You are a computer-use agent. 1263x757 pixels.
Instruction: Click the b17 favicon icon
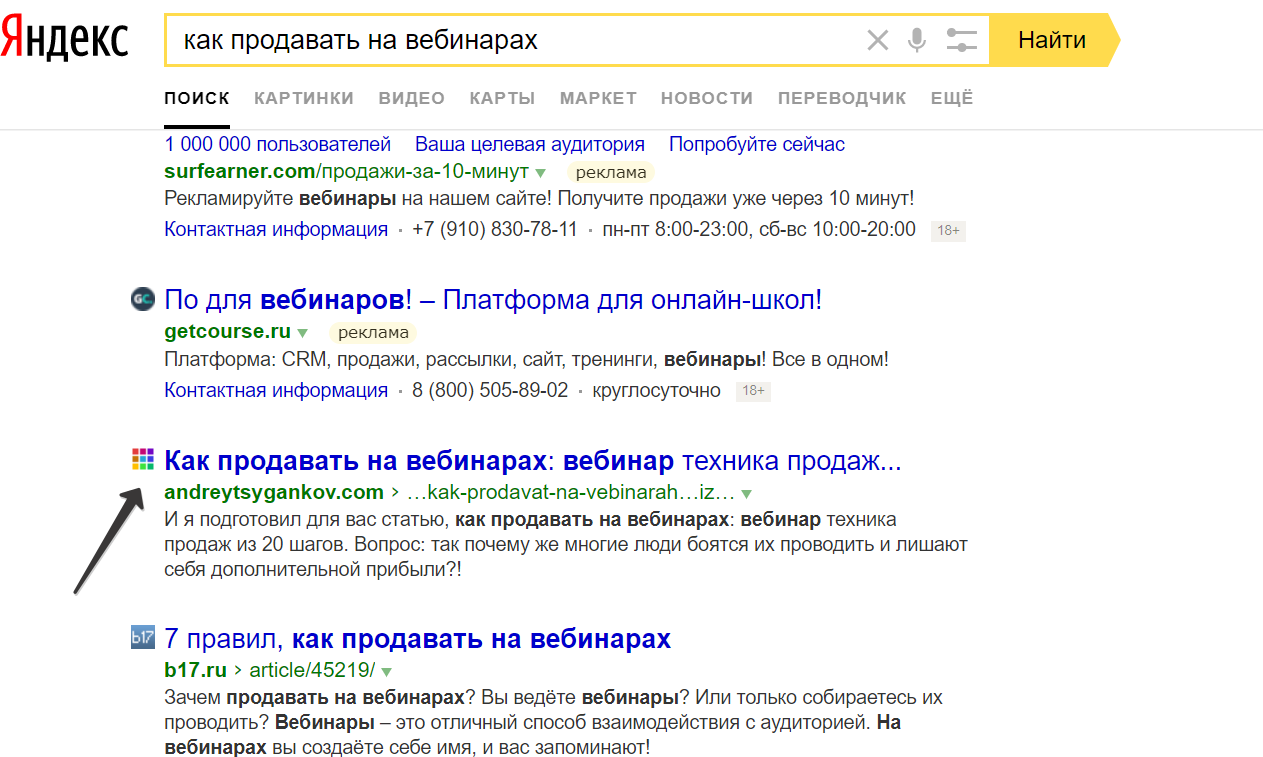(143, 637)
